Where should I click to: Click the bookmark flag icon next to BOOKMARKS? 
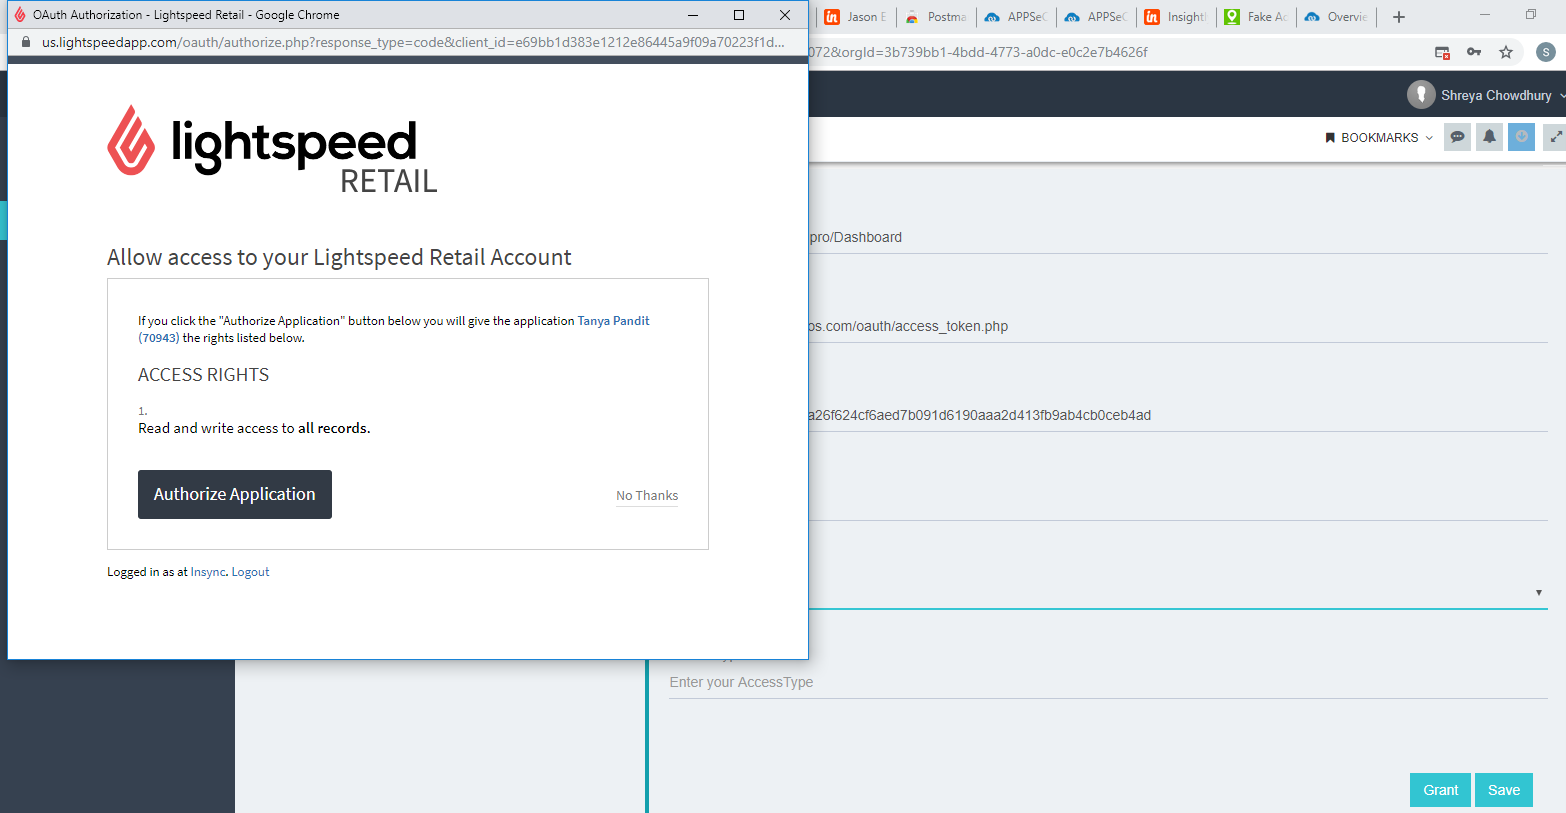click(x=1330, y=137)
